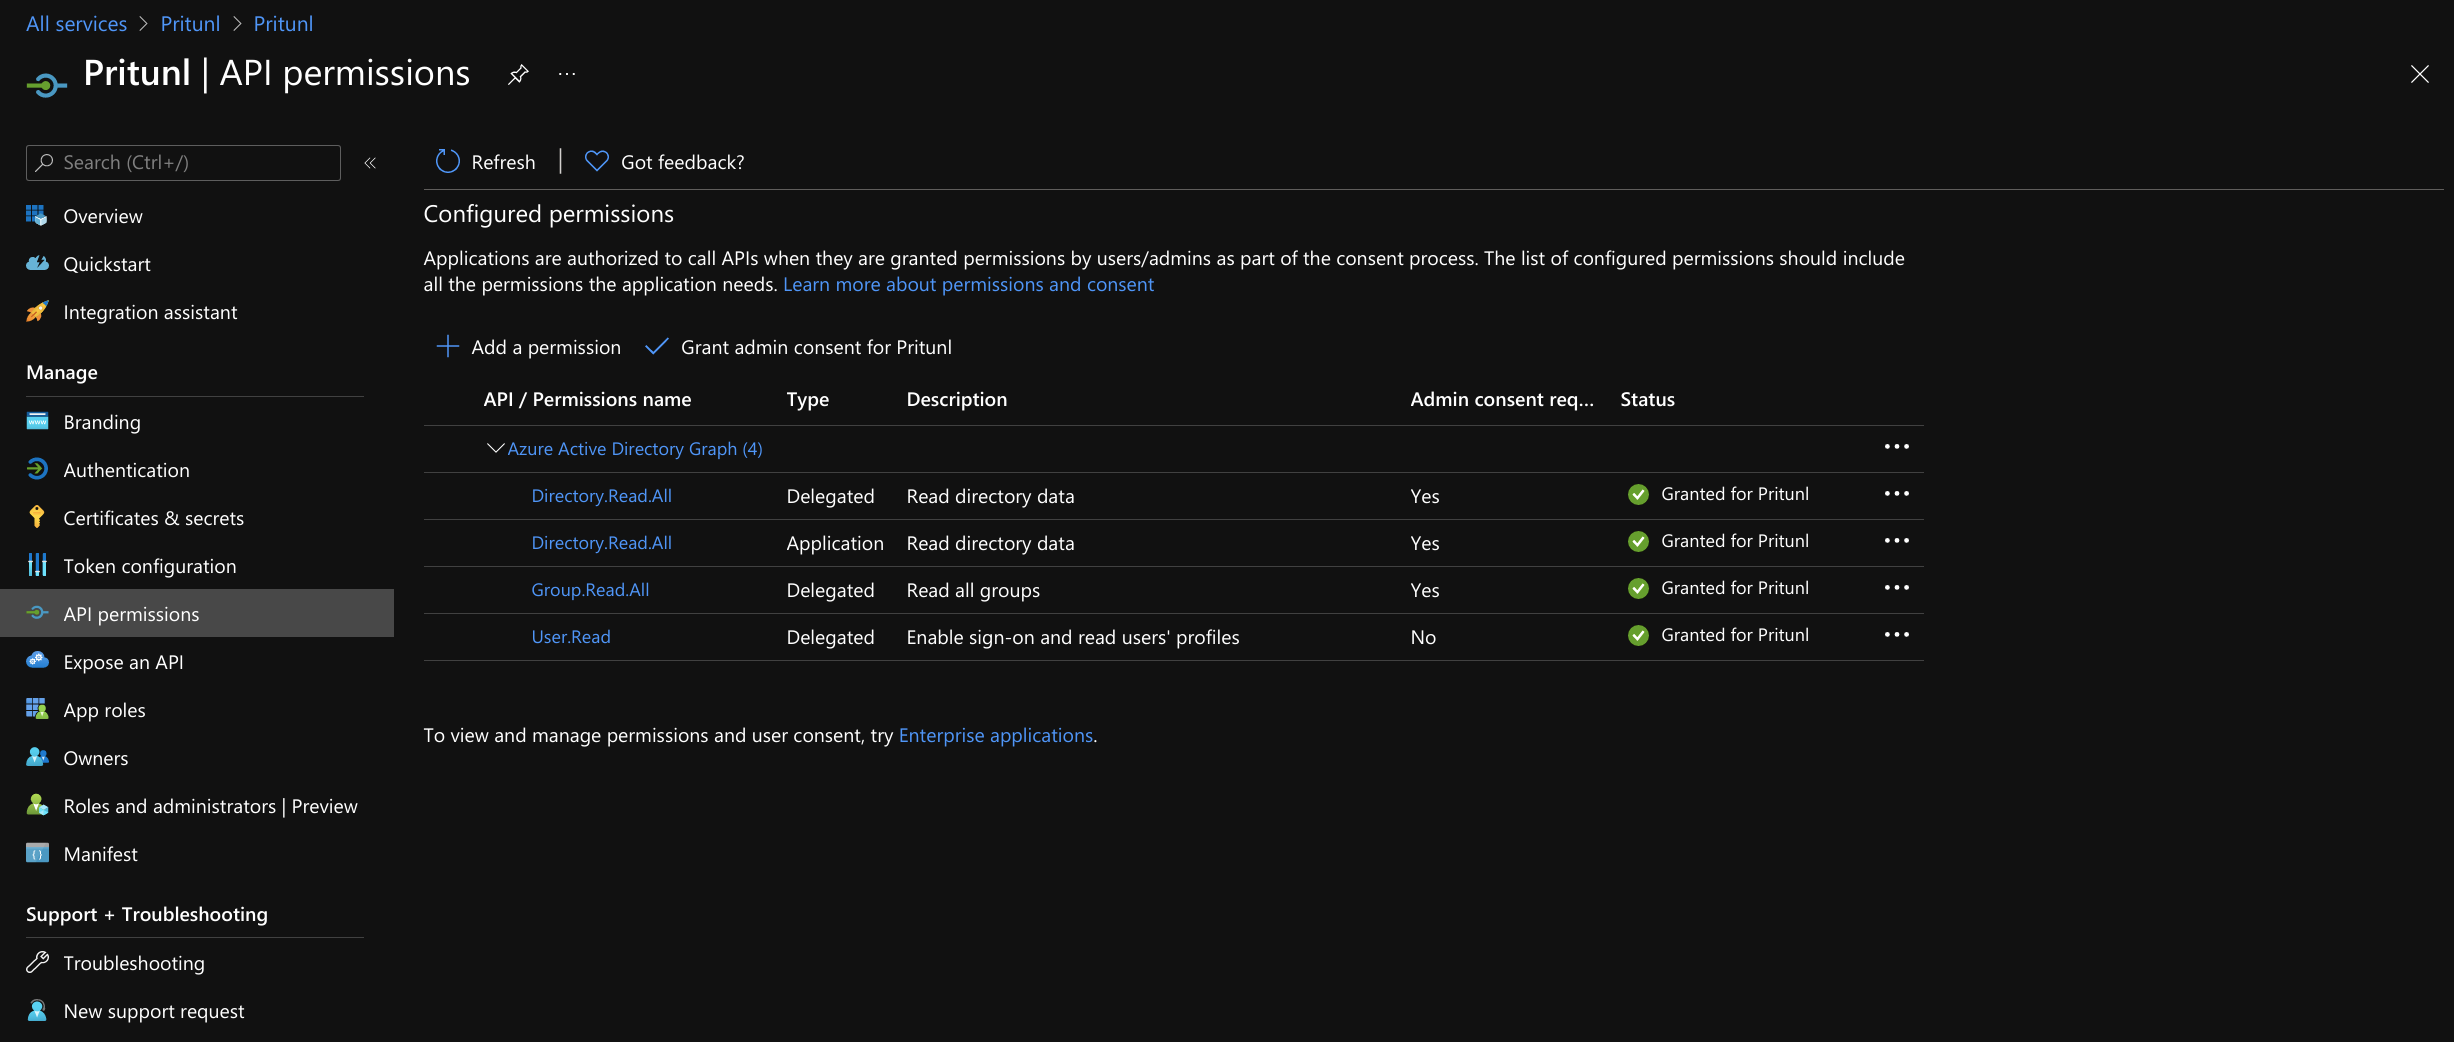Click the Type column header

[x=808, y=399]
